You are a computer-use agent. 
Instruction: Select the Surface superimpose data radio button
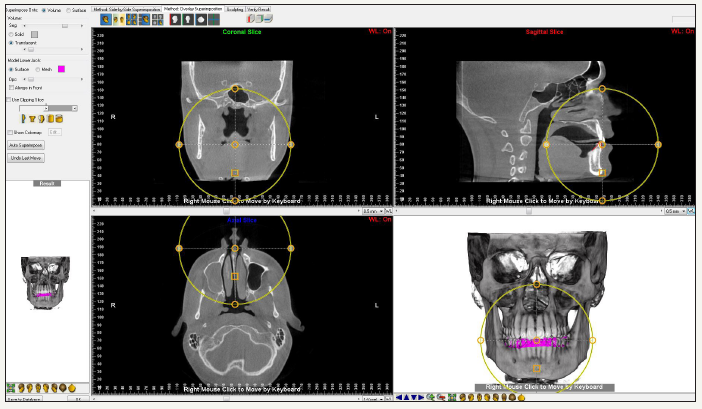(x=69, y=10)
